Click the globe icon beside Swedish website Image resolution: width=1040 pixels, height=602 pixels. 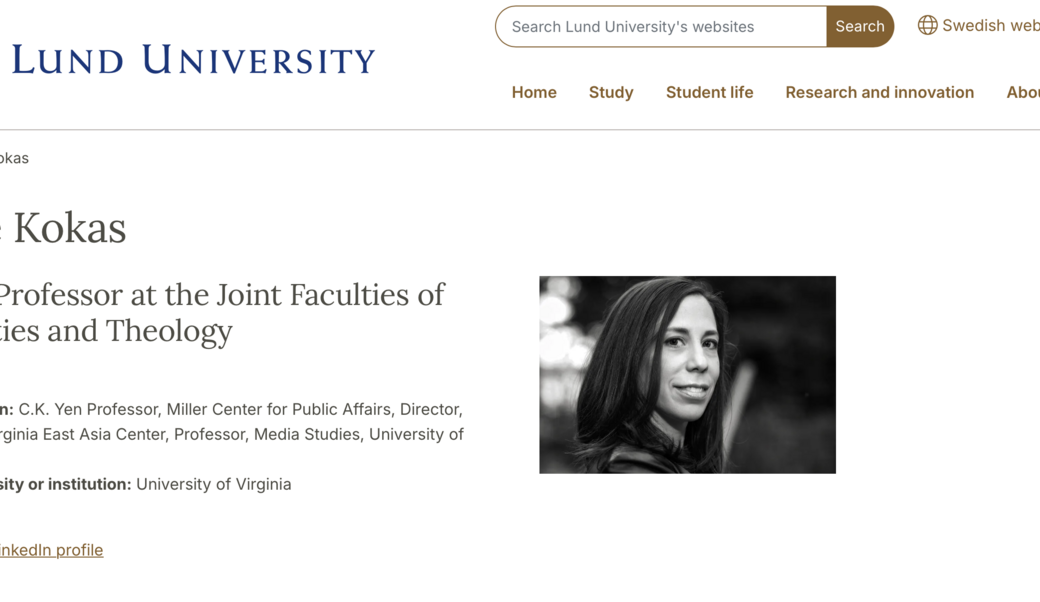(x=927, y=26)
